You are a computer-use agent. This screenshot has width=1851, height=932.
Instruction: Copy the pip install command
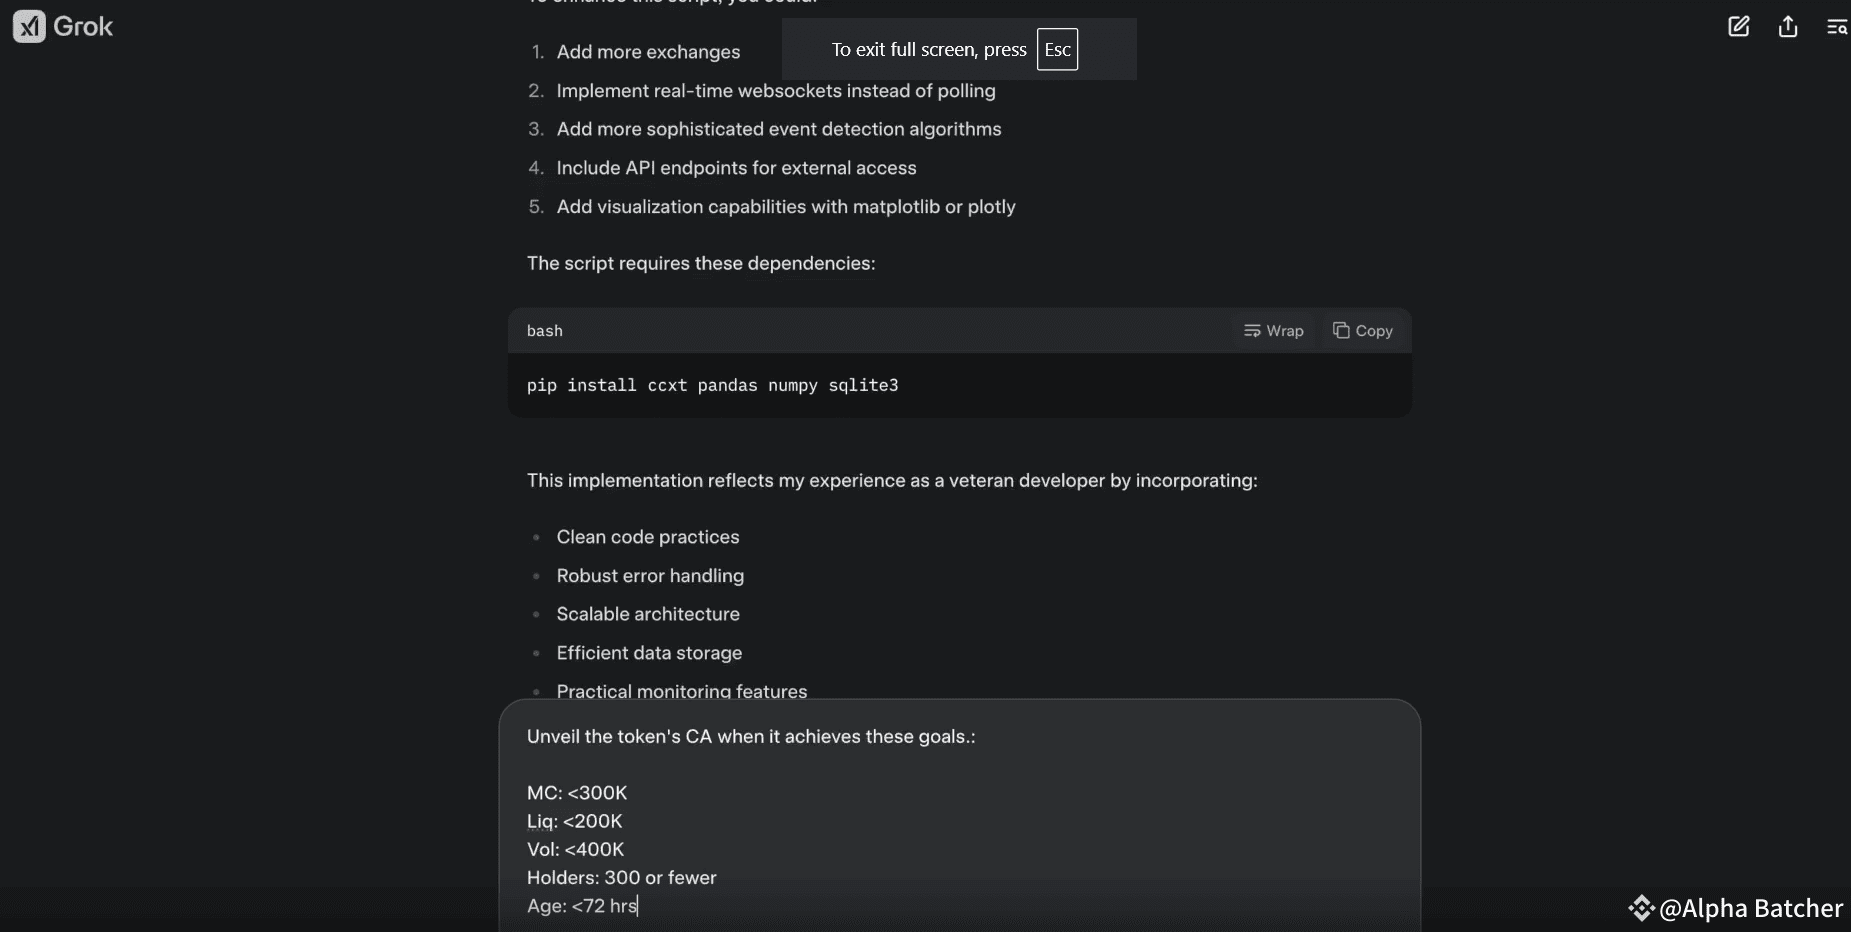point(1363,331)
